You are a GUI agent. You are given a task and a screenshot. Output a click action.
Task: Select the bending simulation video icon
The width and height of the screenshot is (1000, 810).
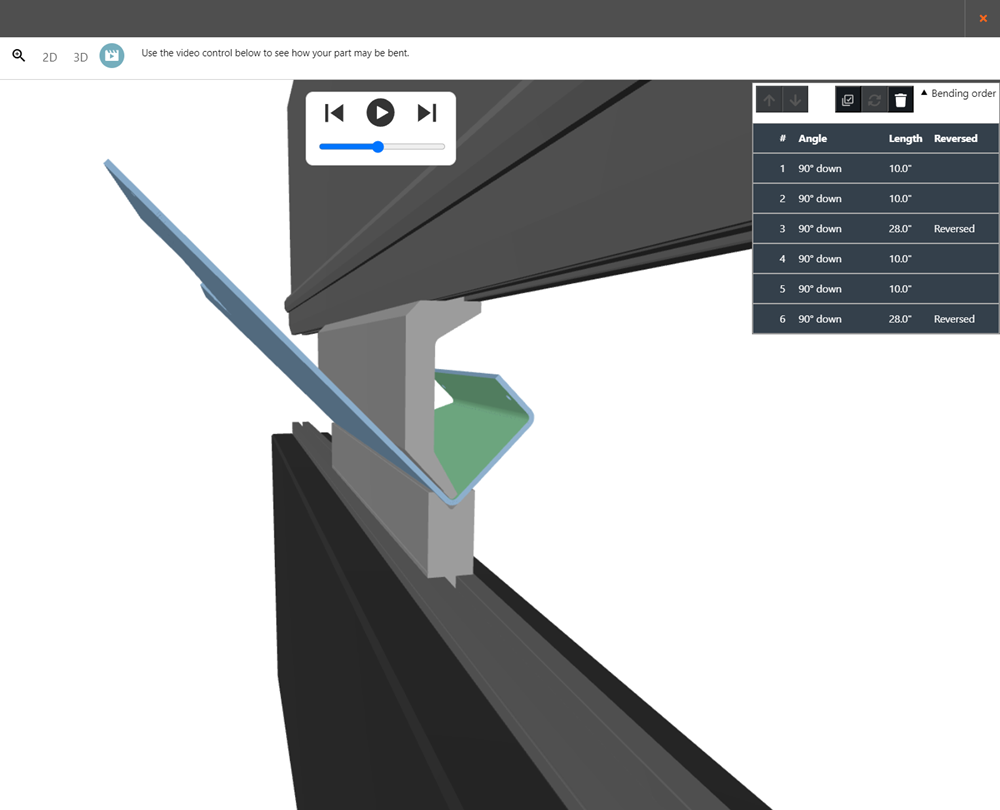click(x=112, y=55)
